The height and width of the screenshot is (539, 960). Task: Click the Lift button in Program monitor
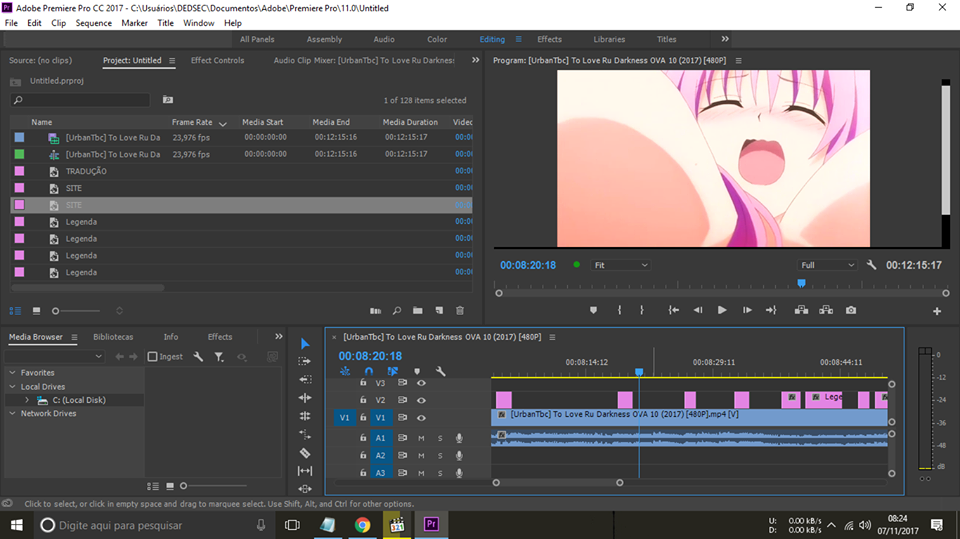[x=801, y=310]
